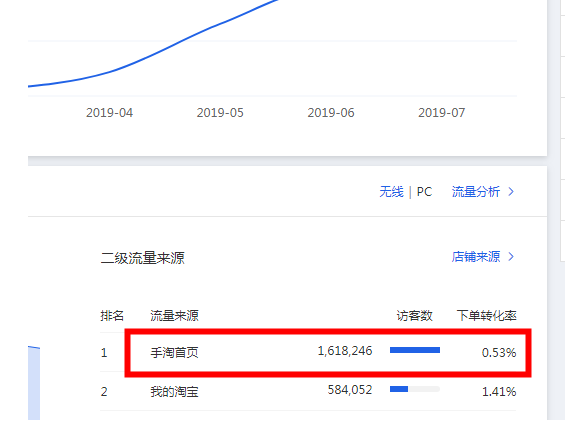Switch to the 无线 tab
The image size is (574, 423).
[391, 192]
